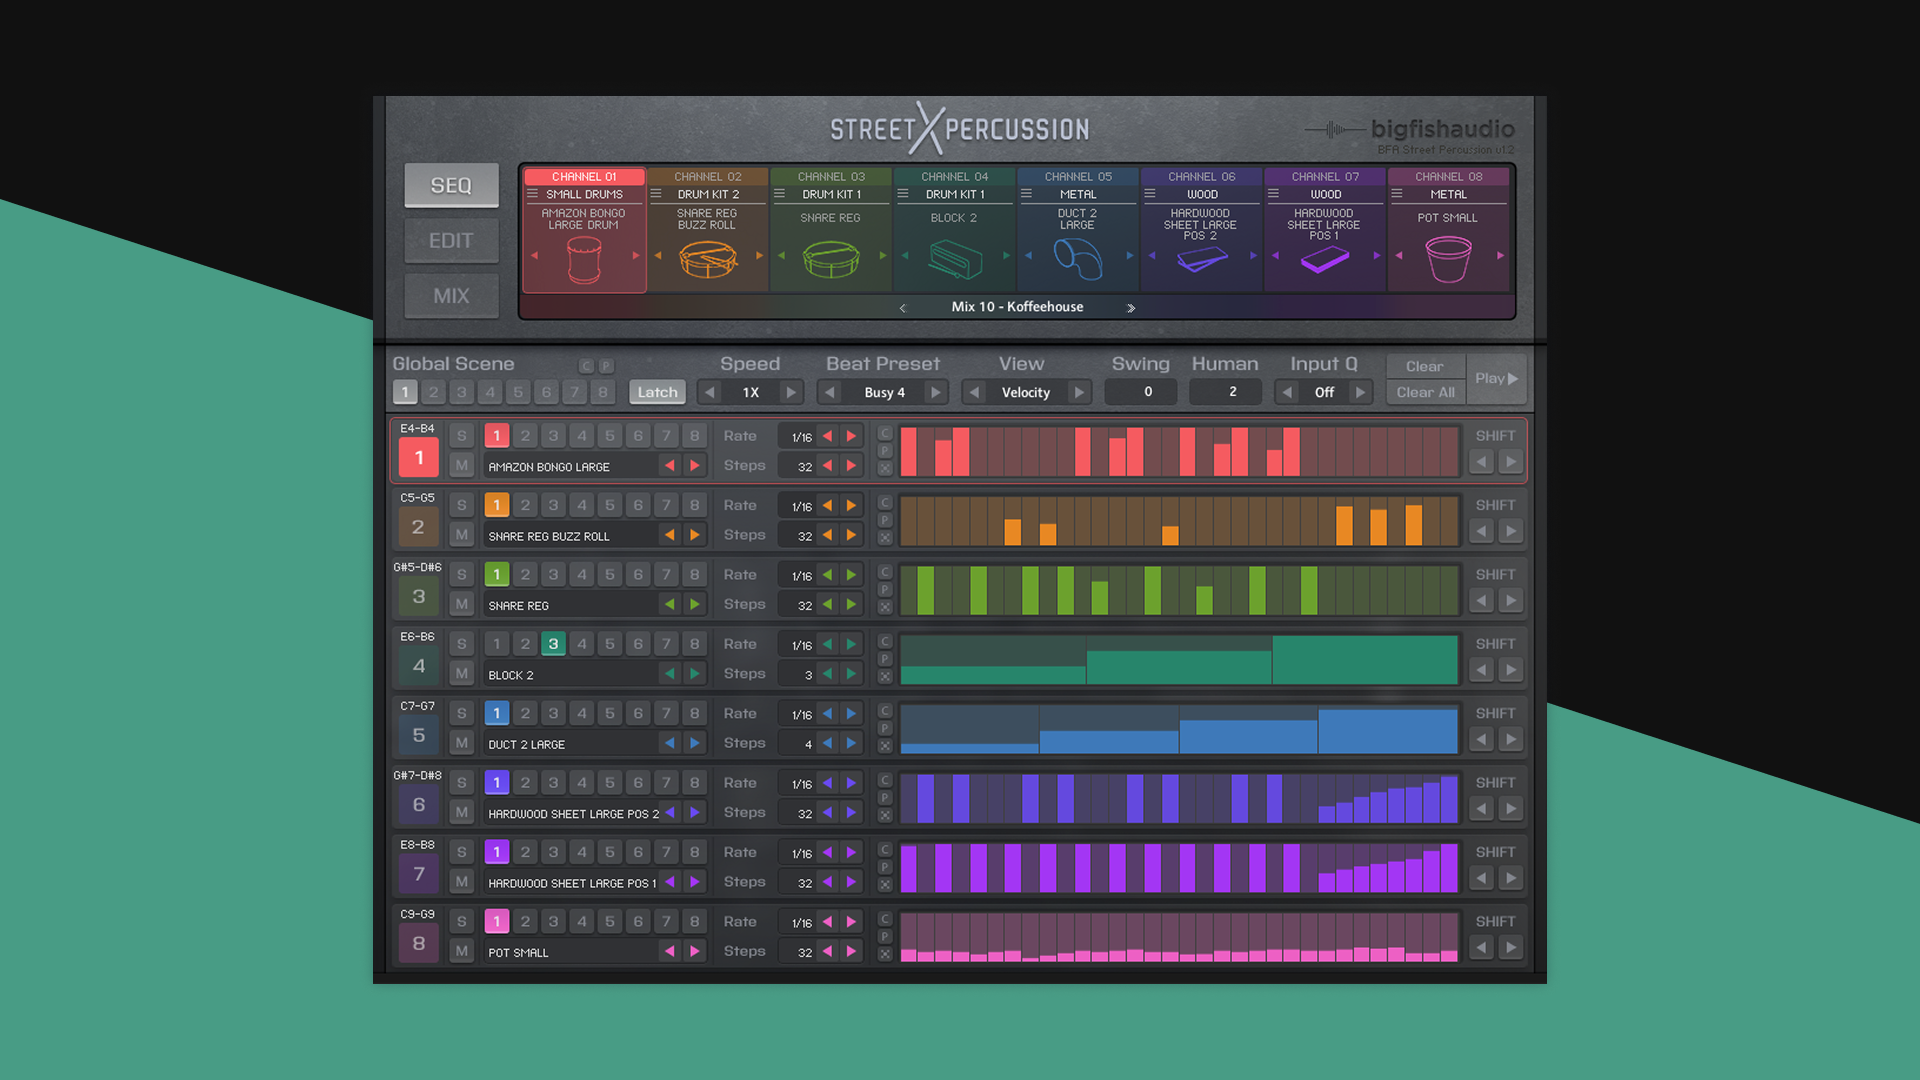The height and width of the screenshot is (1080, 1920).
Task: Solo track 1 with the S button
Action: [x=461, y=436]
